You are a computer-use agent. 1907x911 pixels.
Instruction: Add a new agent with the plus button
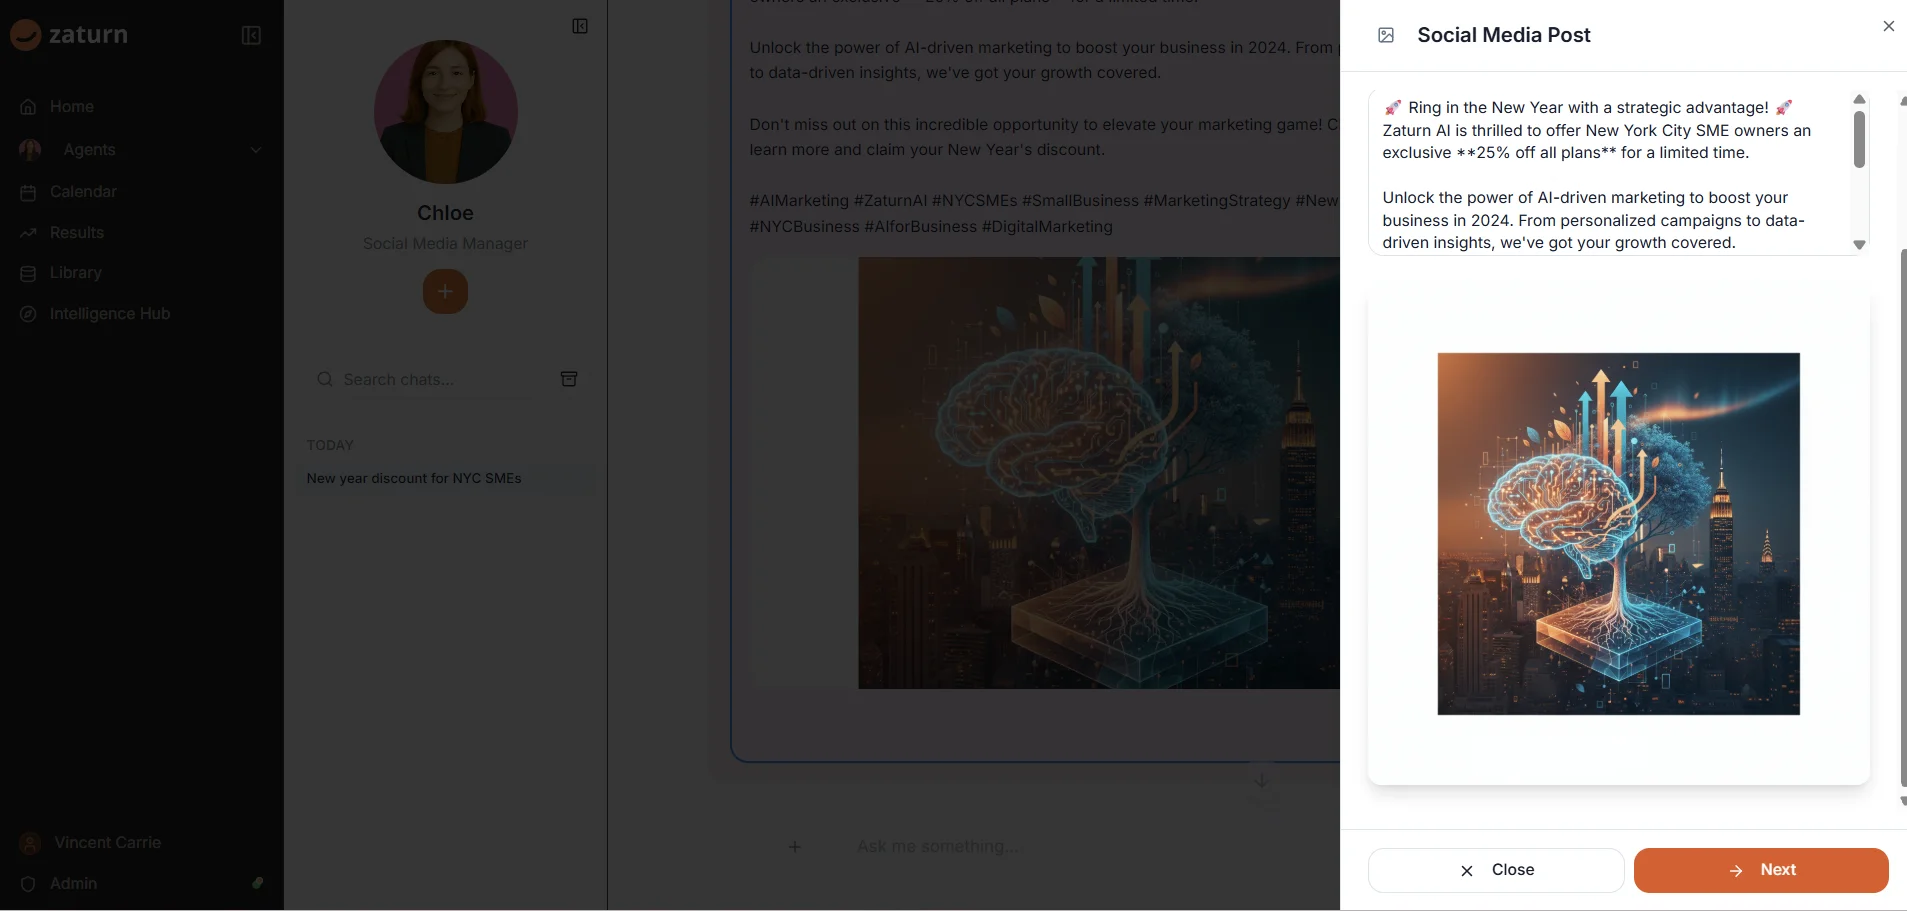(x=445, y=291)
